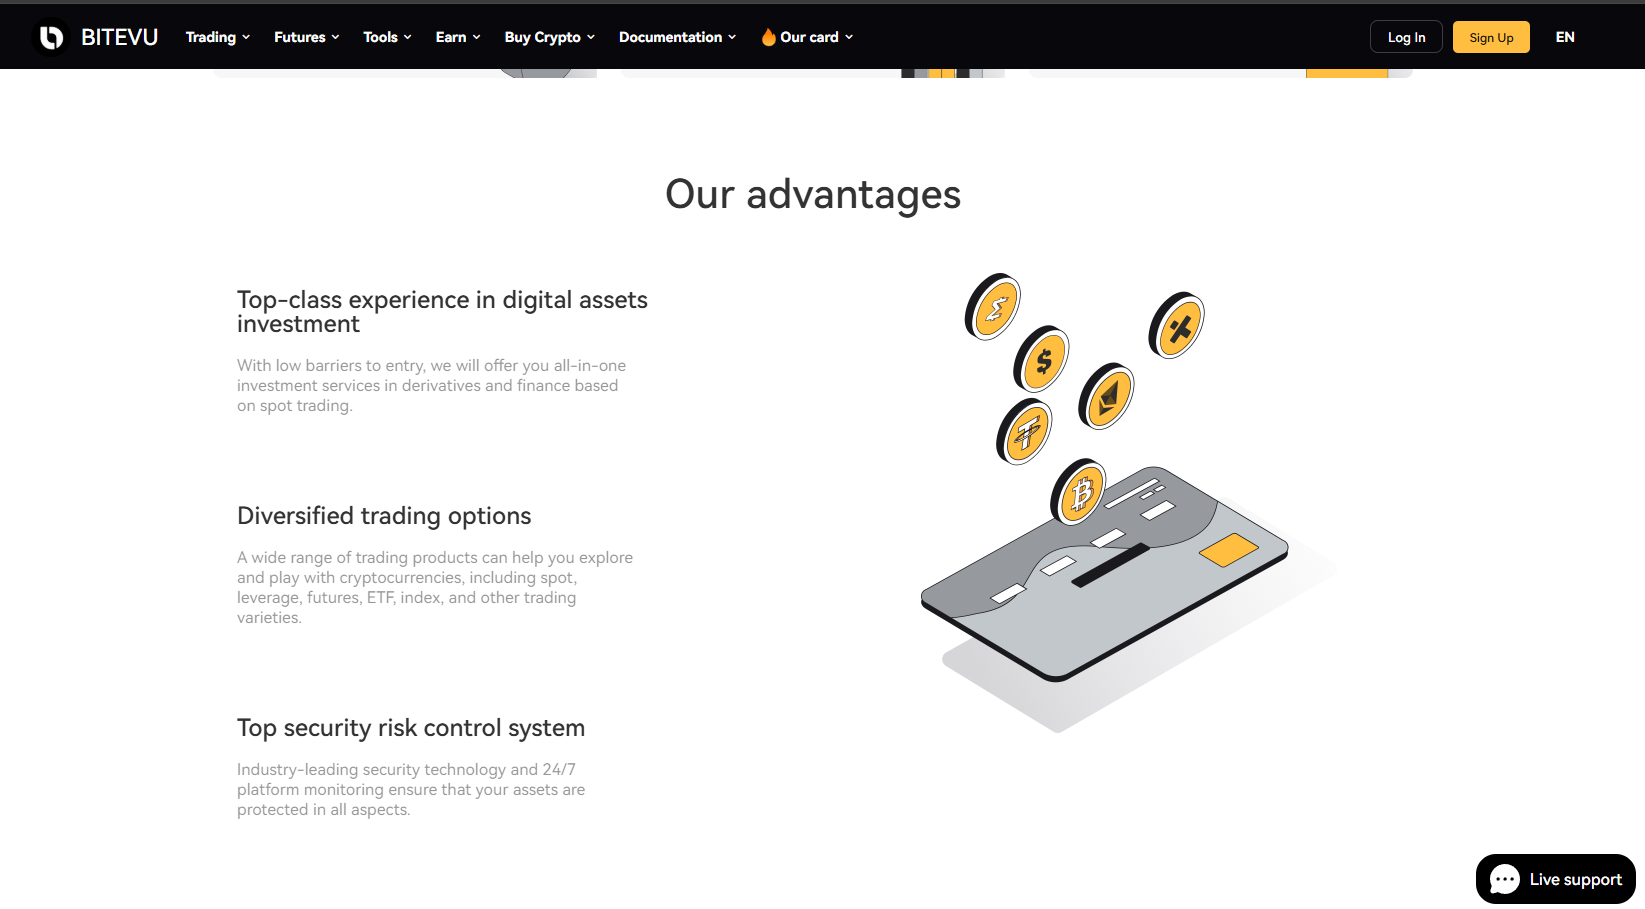Open the Our card menu

click(816, 37)
